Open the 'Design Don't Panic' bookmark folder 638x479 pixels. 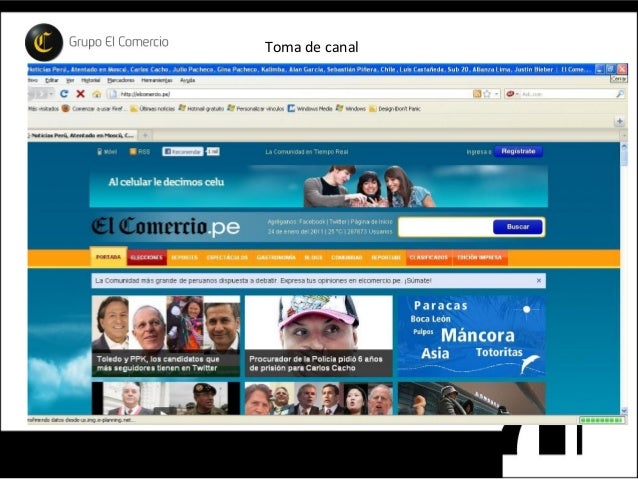(x=395, y=109)
